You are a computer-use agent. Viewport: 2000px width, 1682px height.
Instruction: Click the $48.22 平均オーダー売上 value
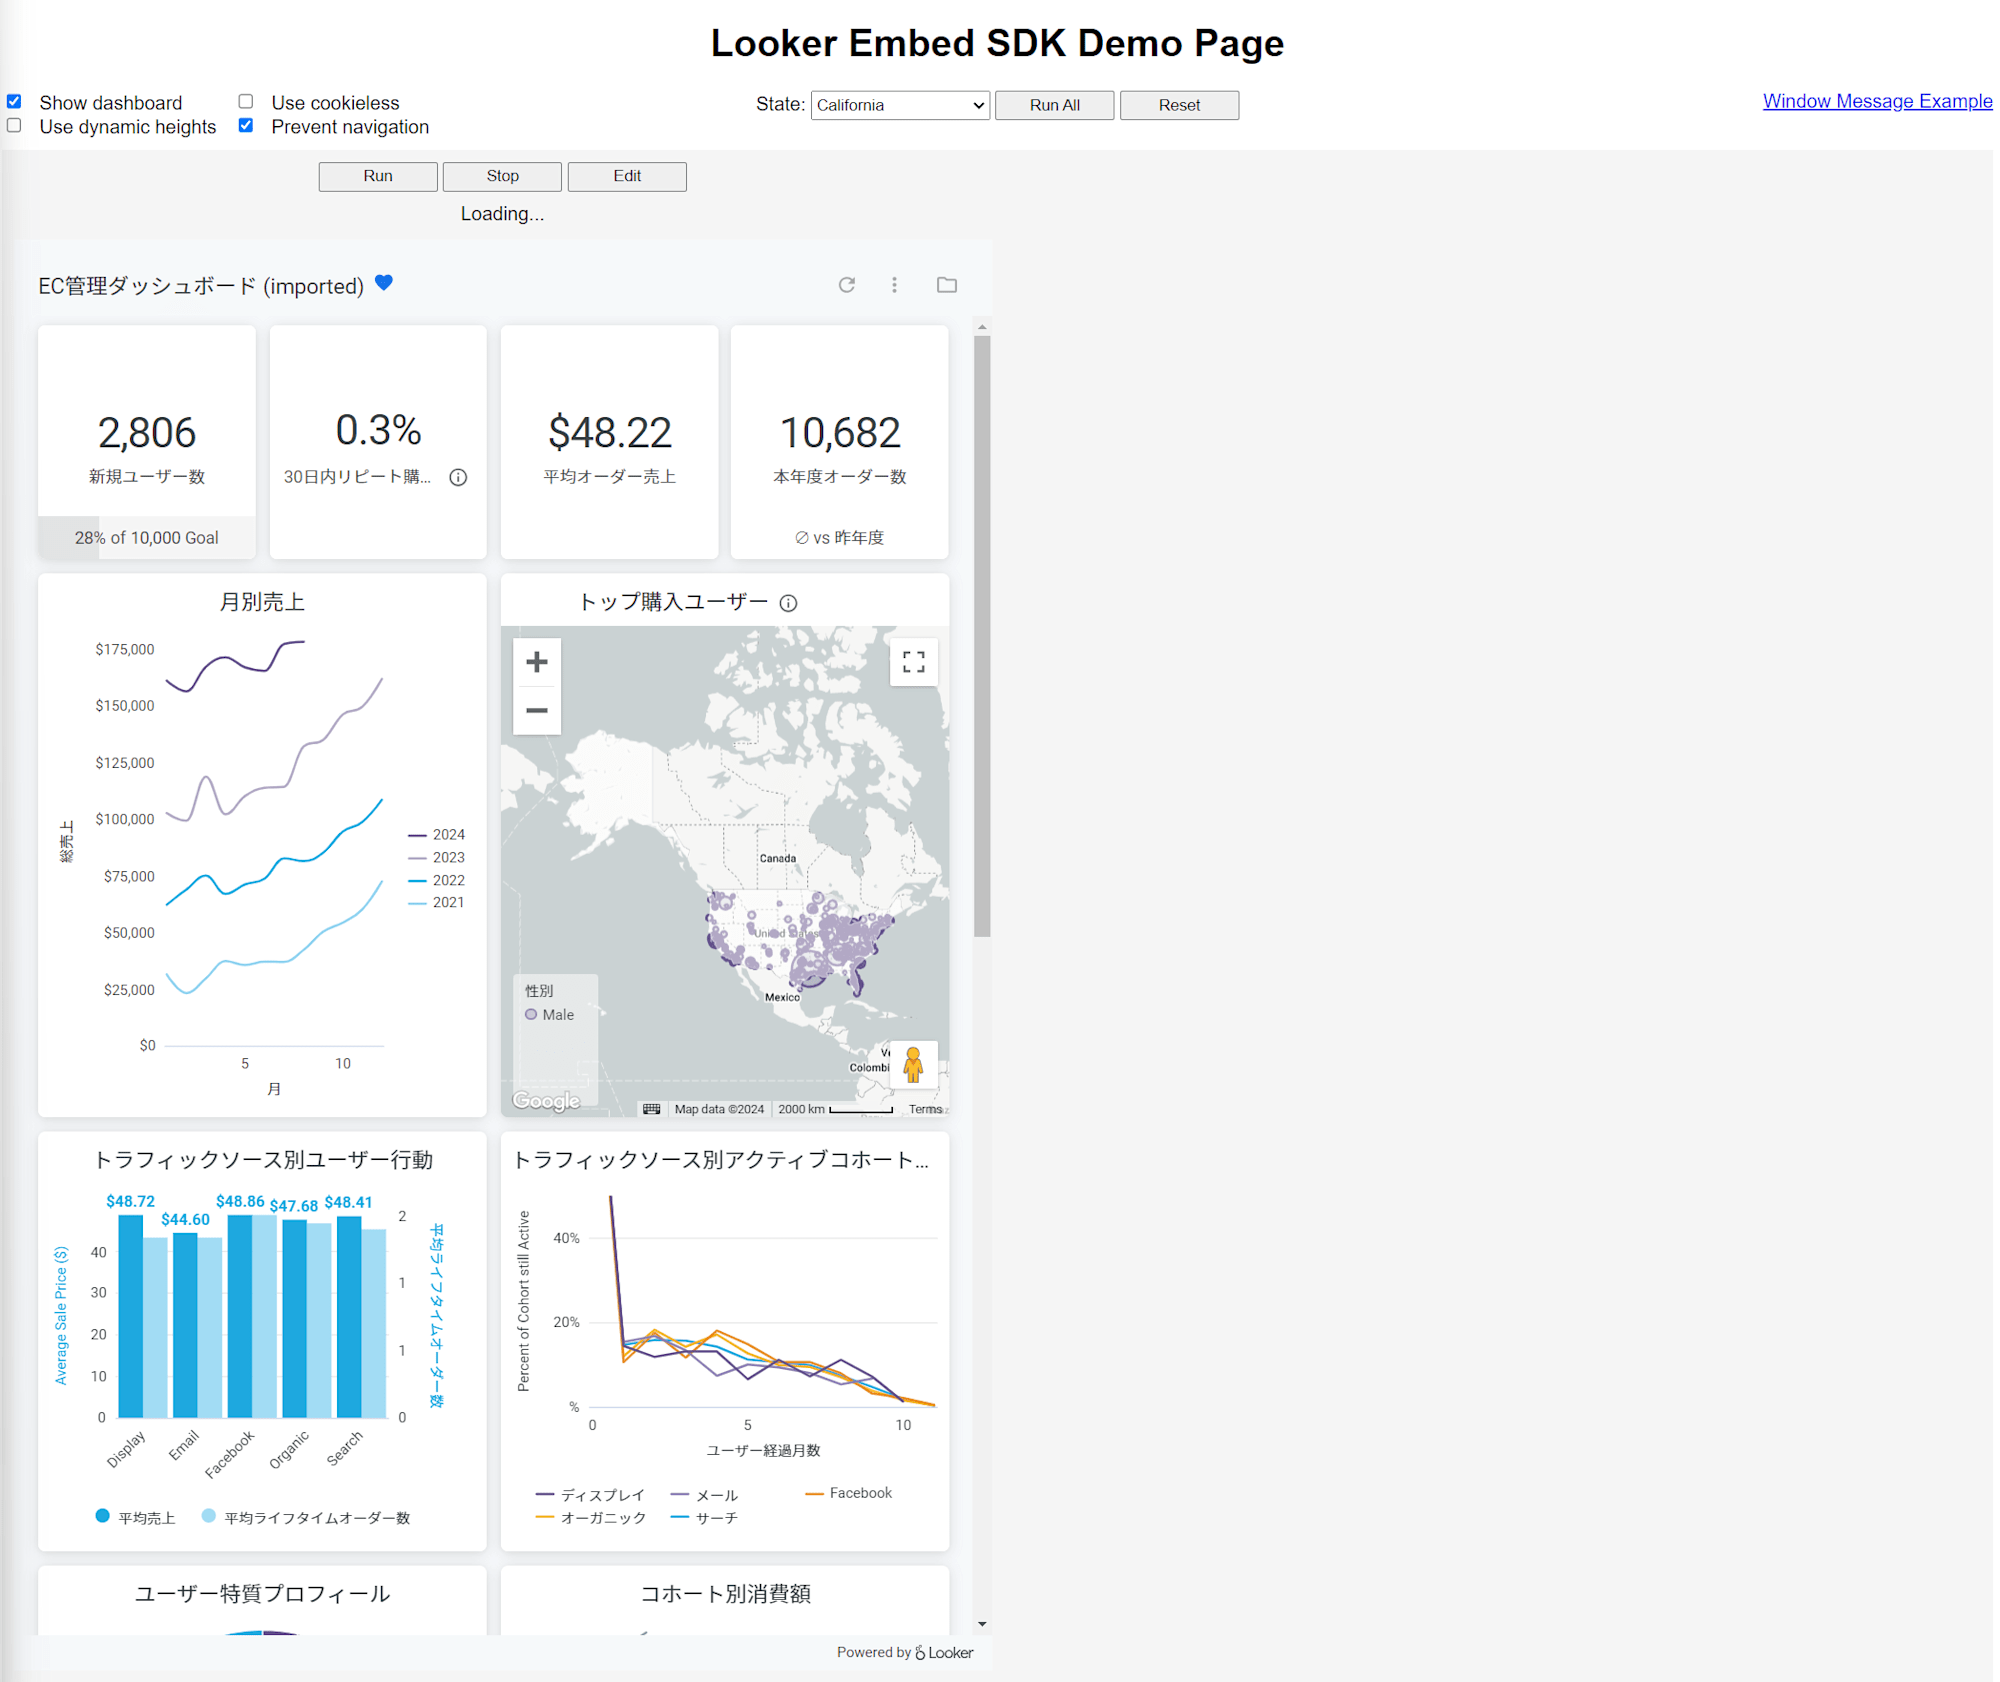coord(611,434)
